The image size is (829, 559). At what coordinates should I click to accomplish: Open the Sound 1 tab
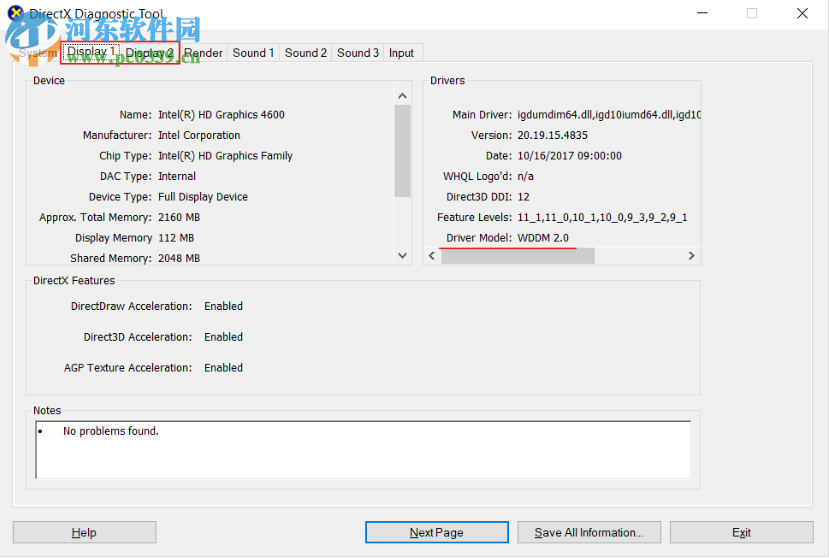(253, 53)
